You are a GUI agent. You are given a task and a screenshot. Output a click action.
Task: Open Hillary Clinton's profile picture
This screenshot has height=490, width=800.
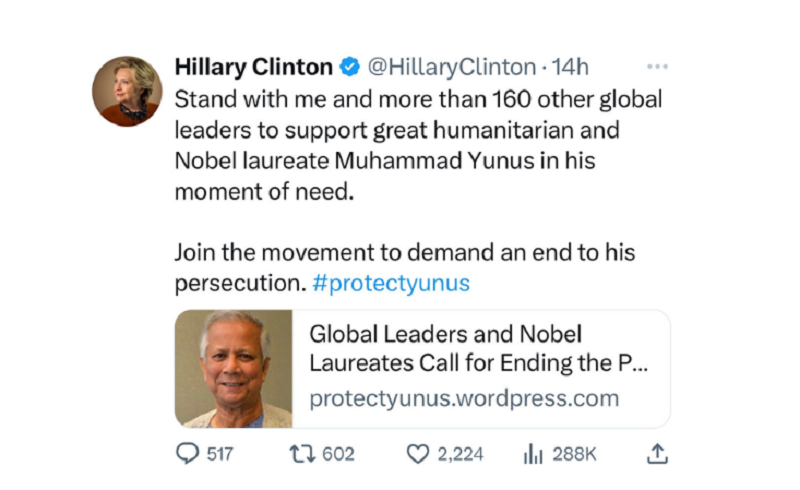pos(127,90)
